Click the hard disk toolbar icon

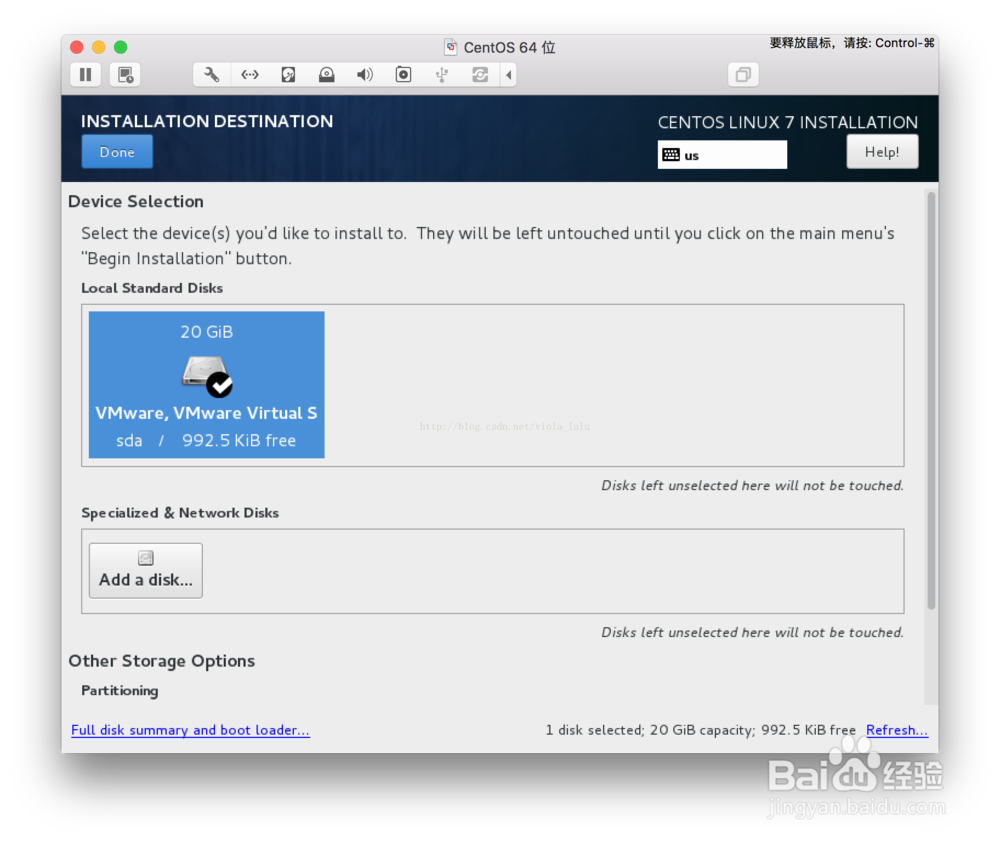[288, 75]
